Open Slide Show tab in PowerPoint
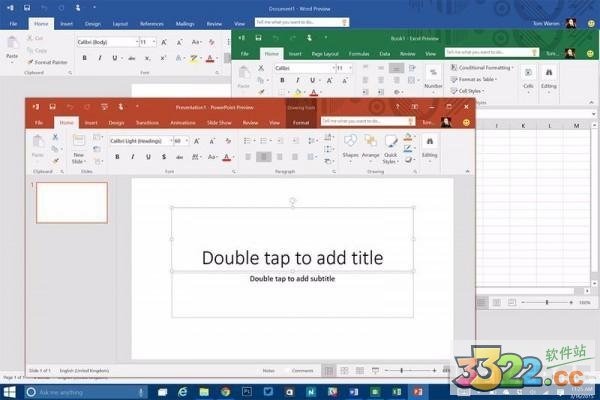 tap(219, 122)
